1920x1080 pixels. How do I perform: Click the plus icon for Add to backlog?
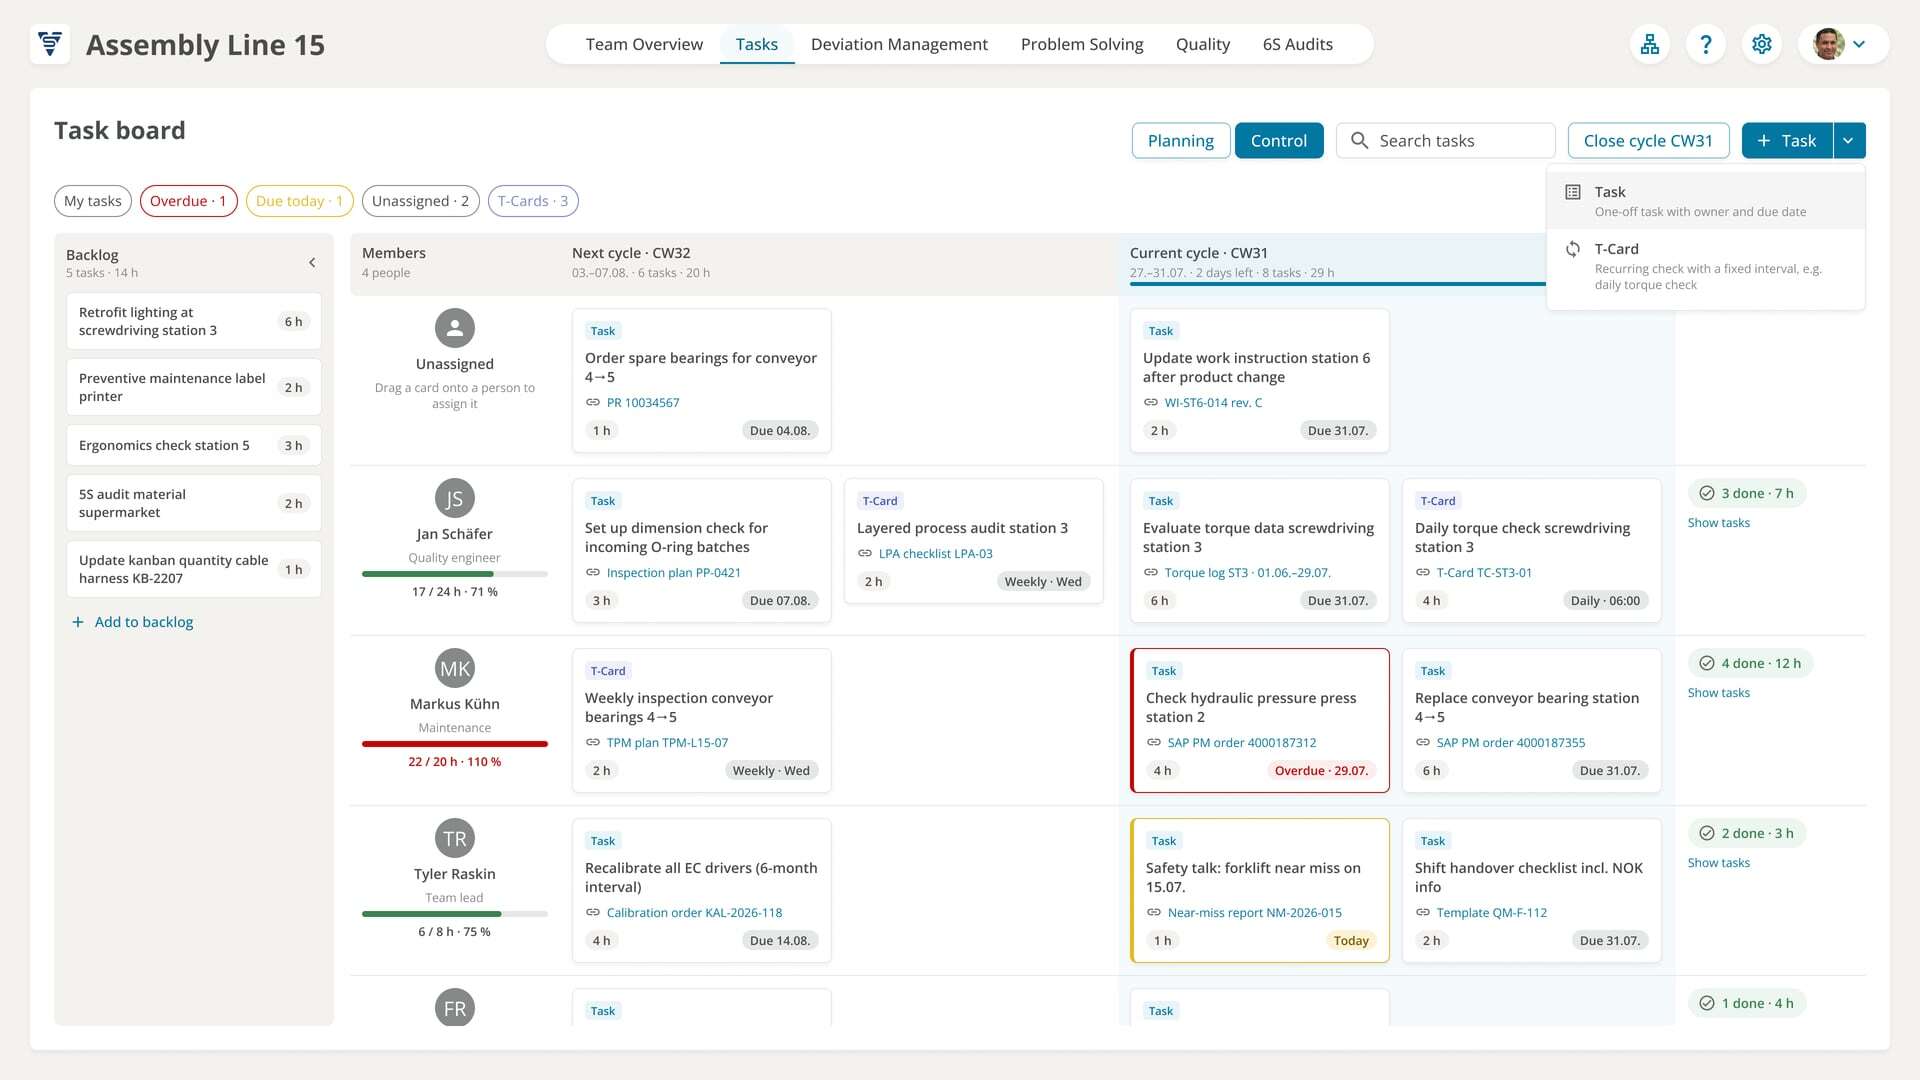coord(78,622)
